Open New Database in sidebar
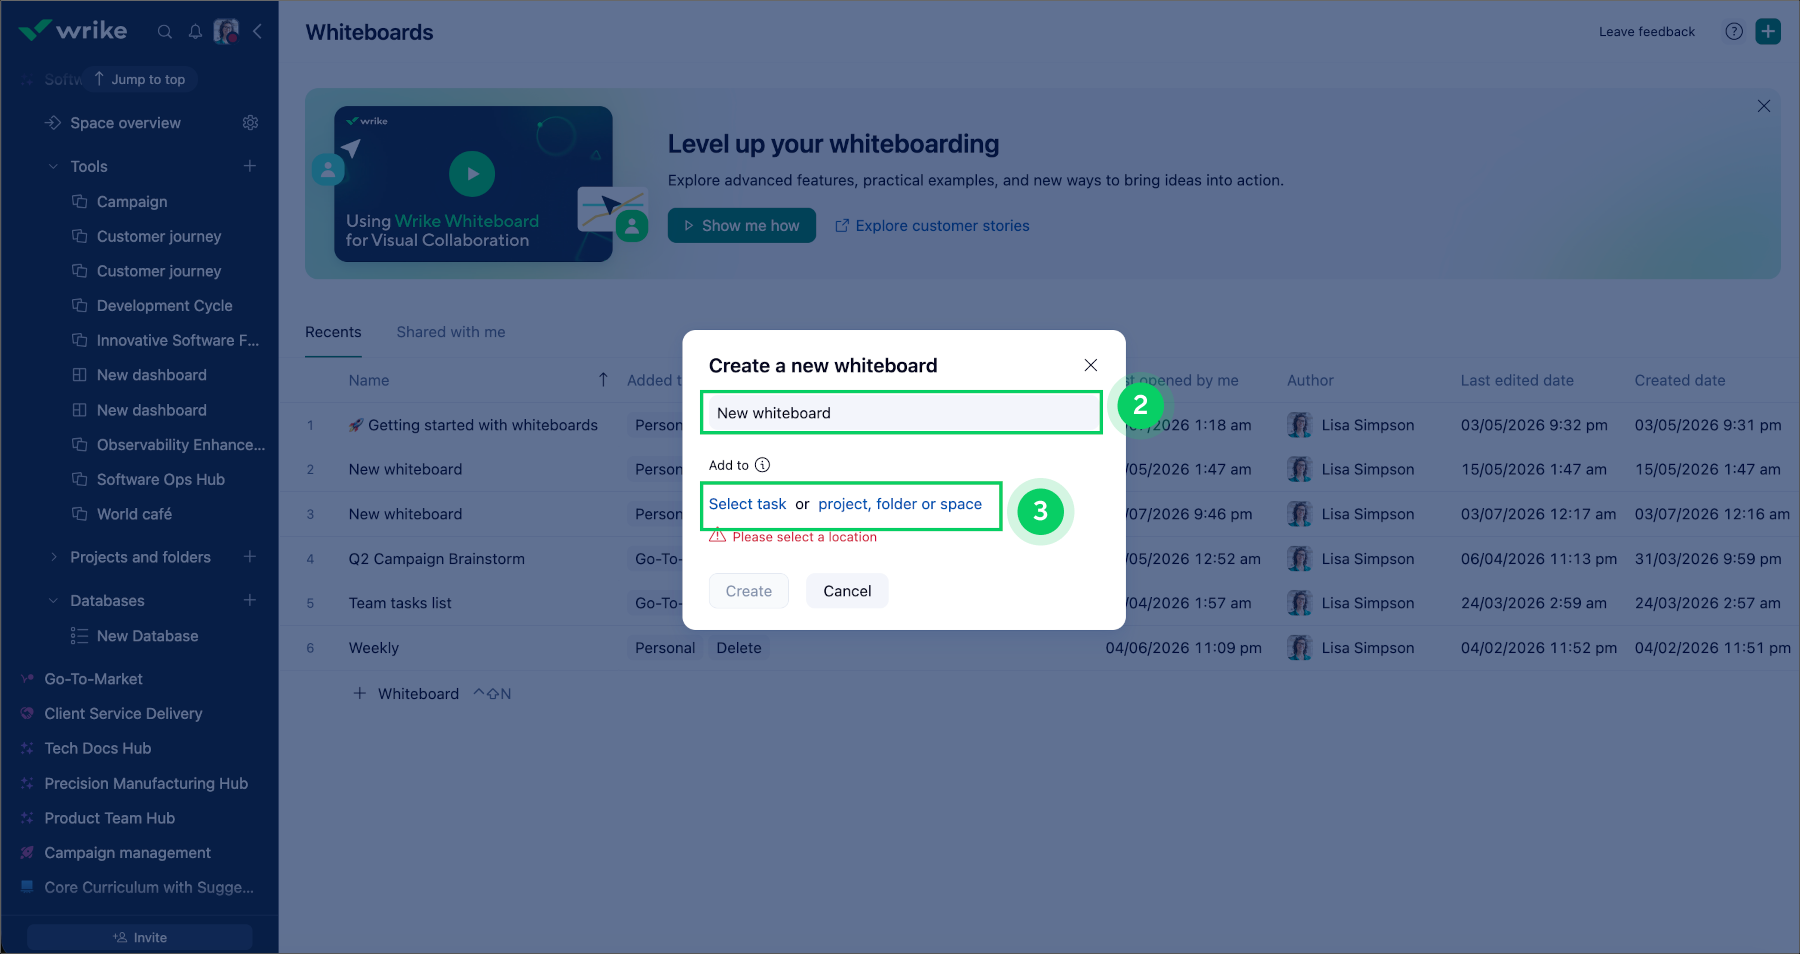 (147, 636)
